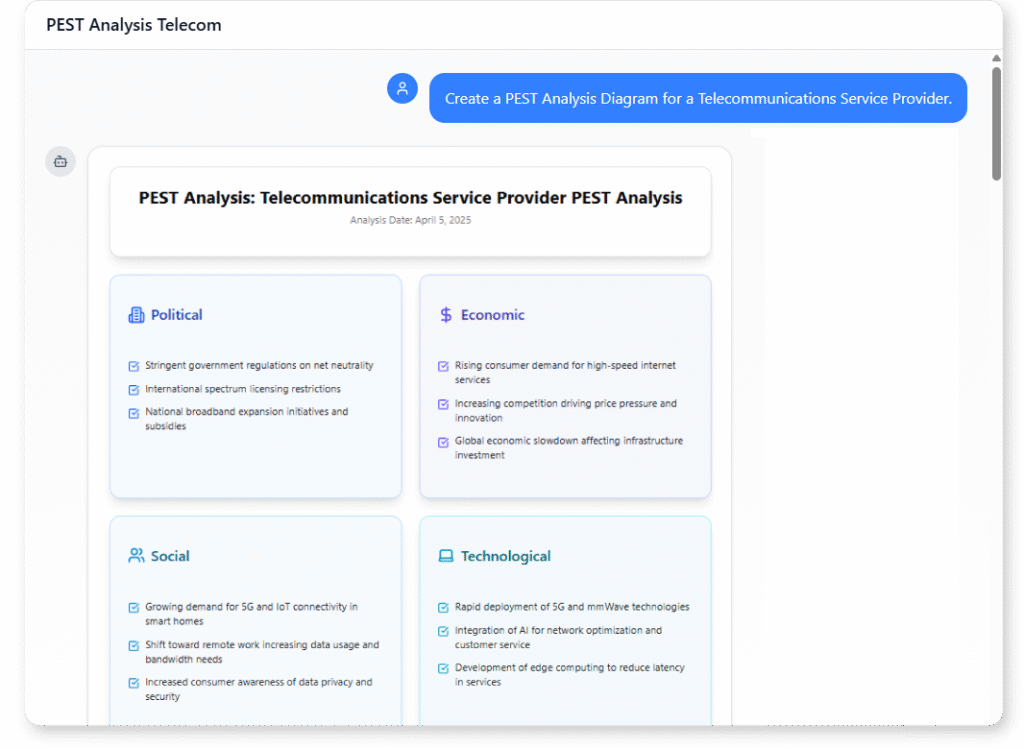The width and height of the screenshot is (1024, 749).
Task: Toggle checkbox for edge computing development
Action: pyautogui.click(x=444, y=668)
